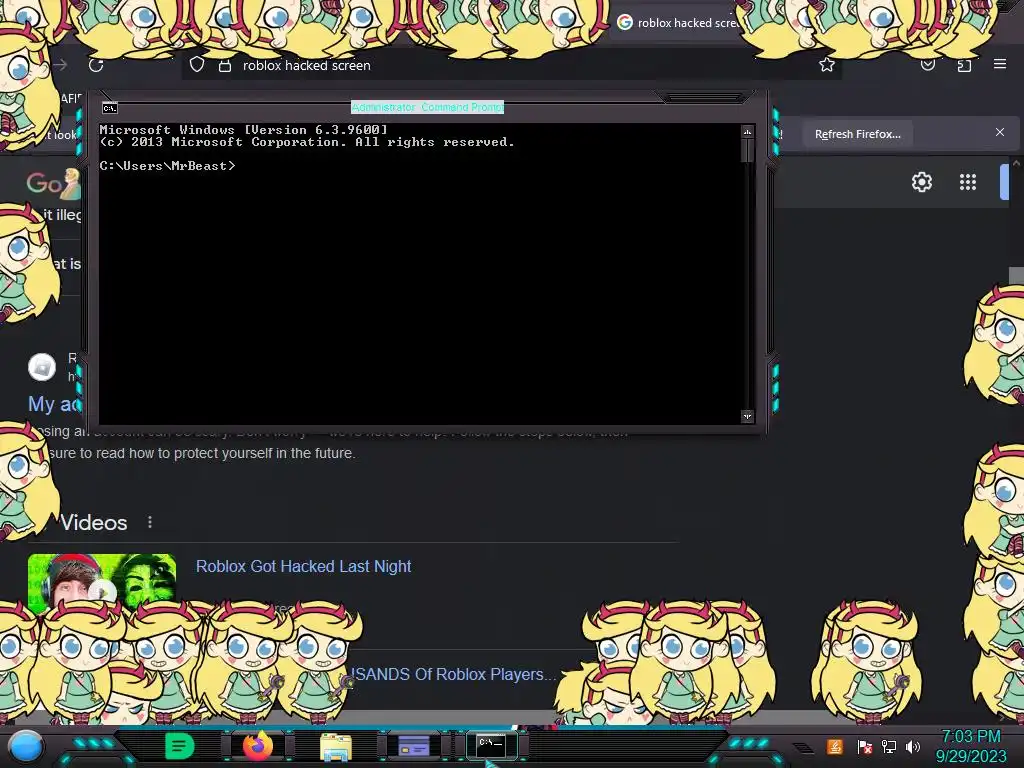Open File Explorer from the taskbar

click(x=336, y=747)
